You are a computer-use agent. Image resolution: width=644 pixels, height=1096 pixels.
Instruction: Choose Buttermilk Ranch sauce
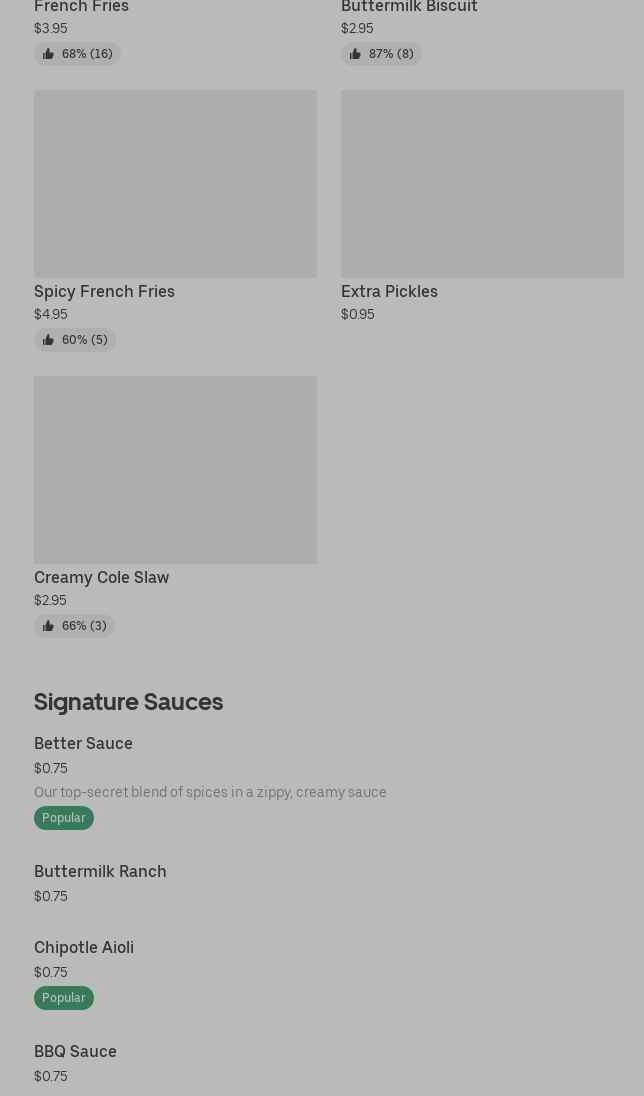coord(100,871)
